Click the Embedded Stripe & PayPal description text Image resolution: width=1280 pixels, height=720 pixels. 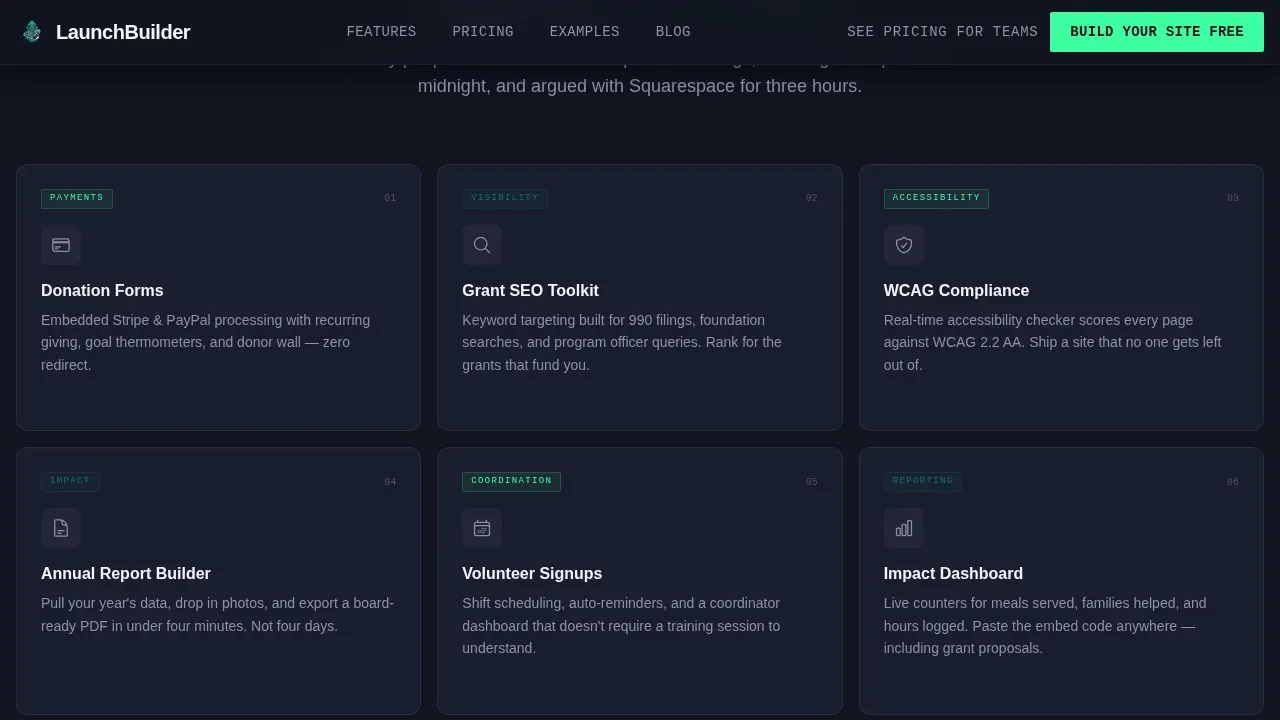click(x=206, y=342)
